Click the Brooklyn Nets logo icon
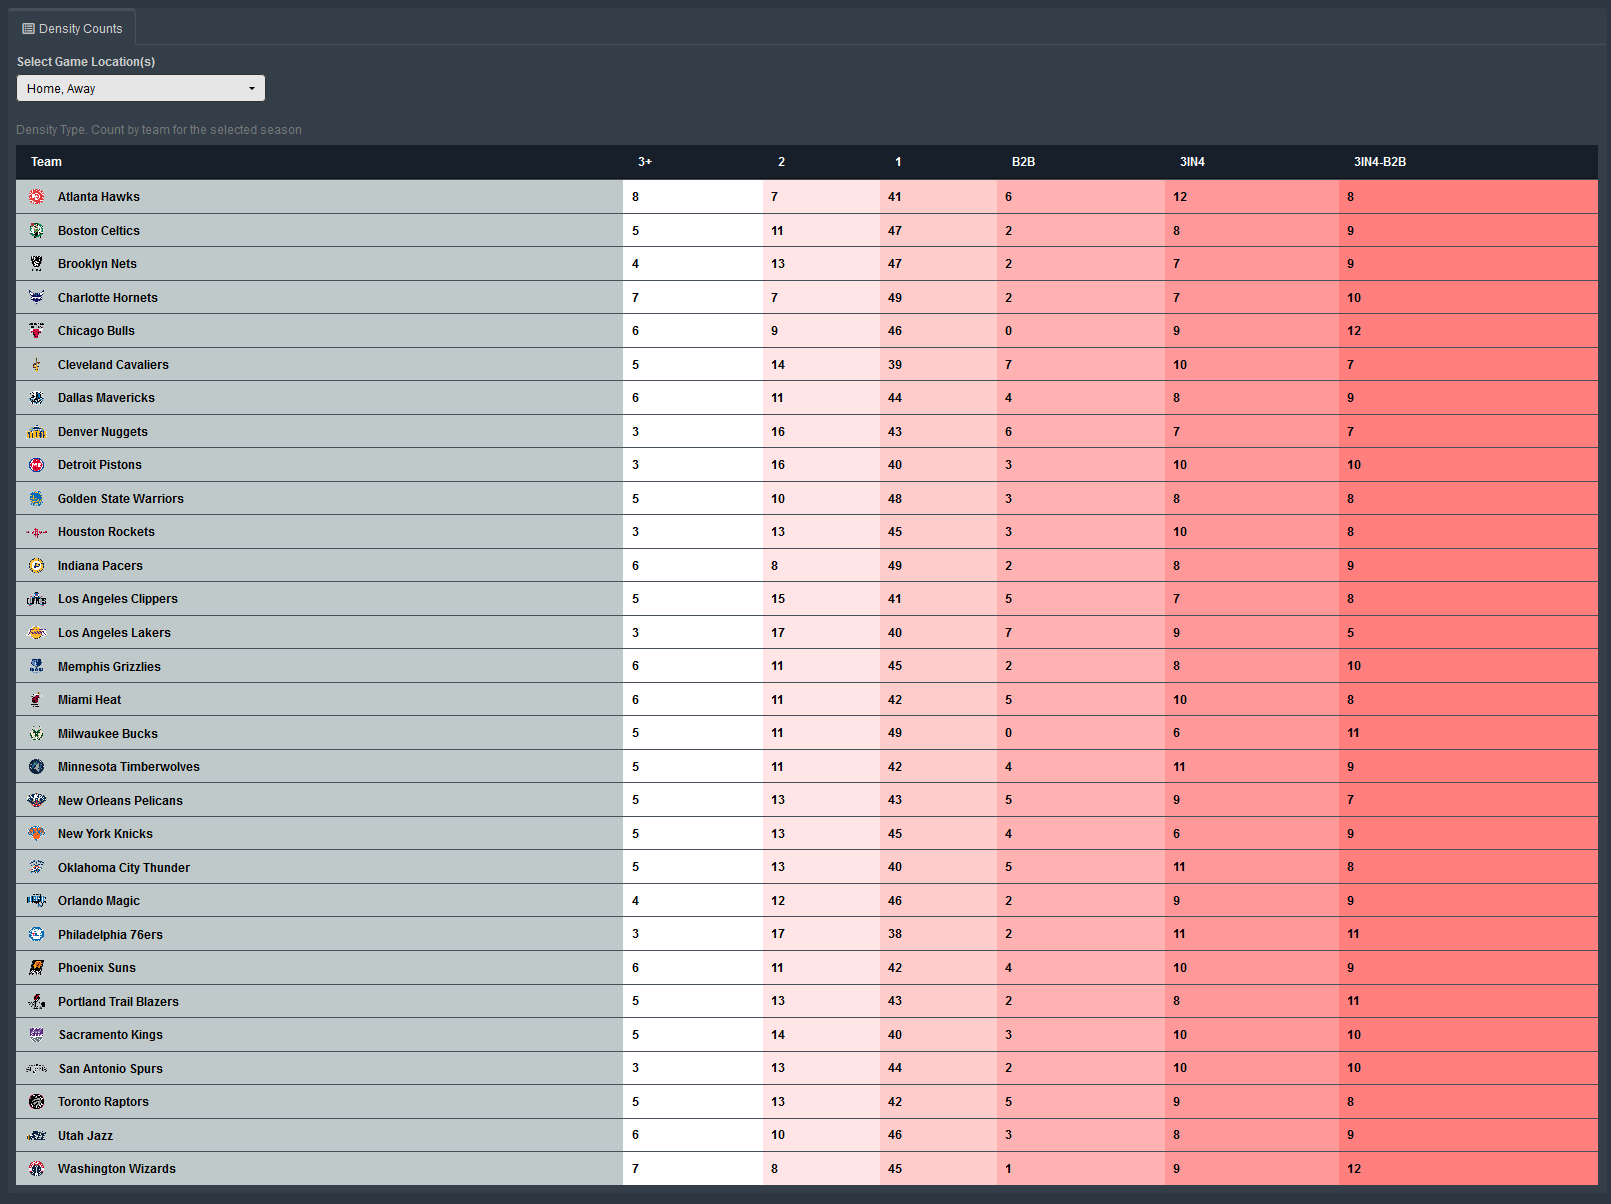The width and height of the screenshot is (1611, 1204). pyautogui.click(x=37, y=264)
